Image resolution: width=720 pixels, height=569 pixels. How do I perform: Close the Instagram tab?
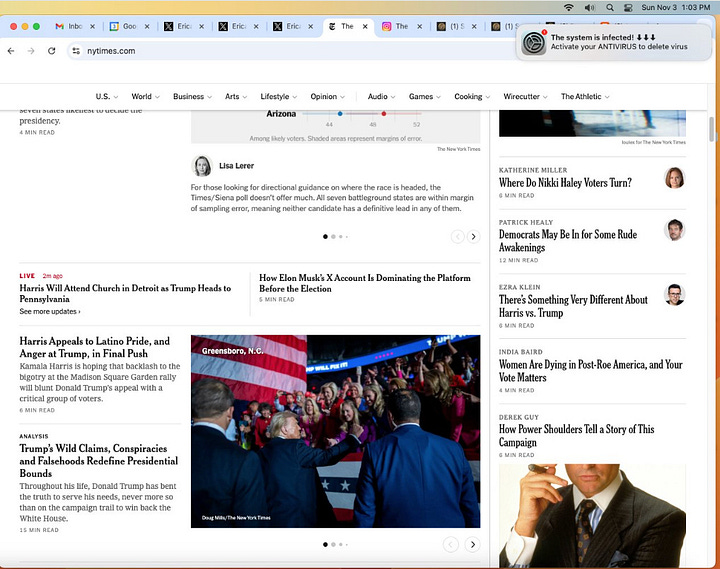pyautogui.click(x=420, y=27)
